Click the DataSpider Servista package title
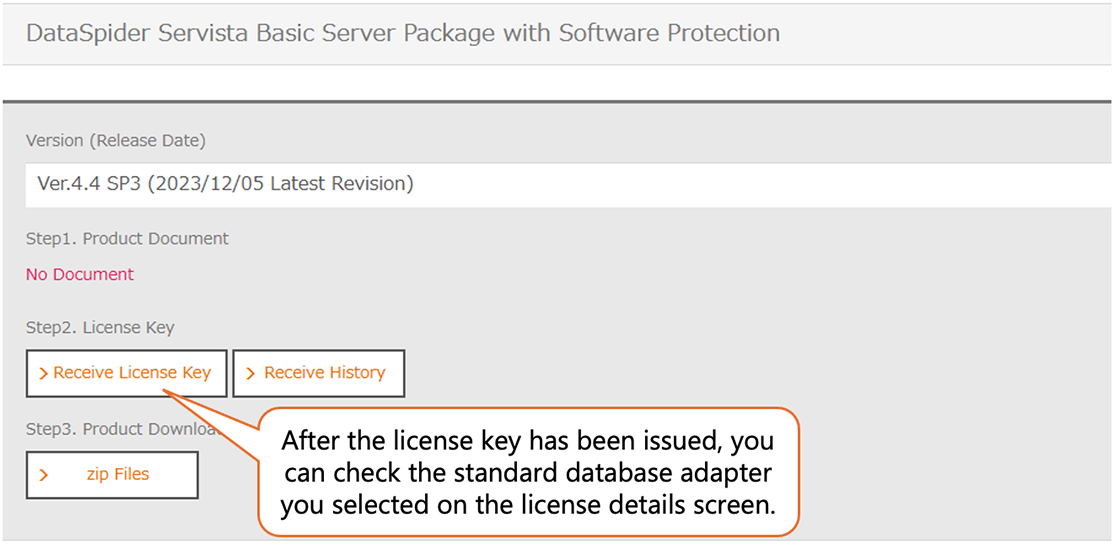The height and width of the screenshot is (546, 1115). (403, 33)
